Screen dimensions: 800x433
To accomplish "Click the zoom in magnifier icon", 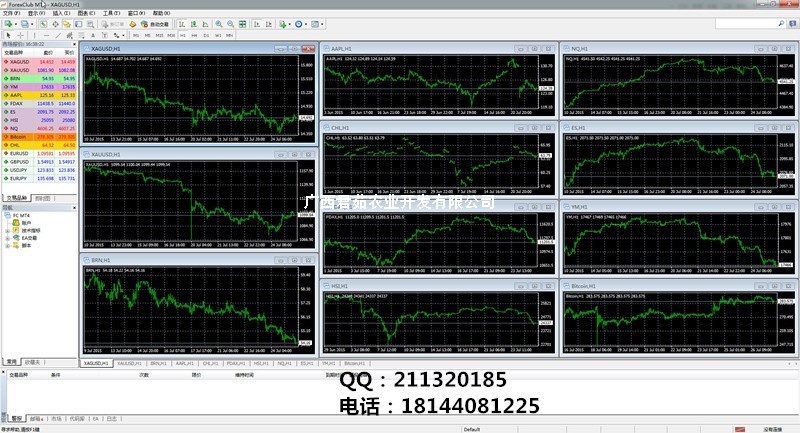I will pos(219,24).
